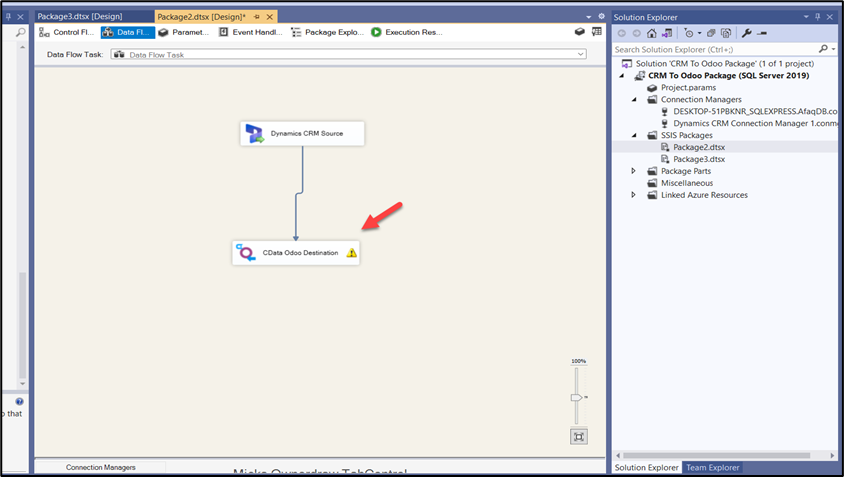Select the Solution Explorer bottom tab
The height and width of the screenshot is (477, 844).
click(x=646, y=467)
